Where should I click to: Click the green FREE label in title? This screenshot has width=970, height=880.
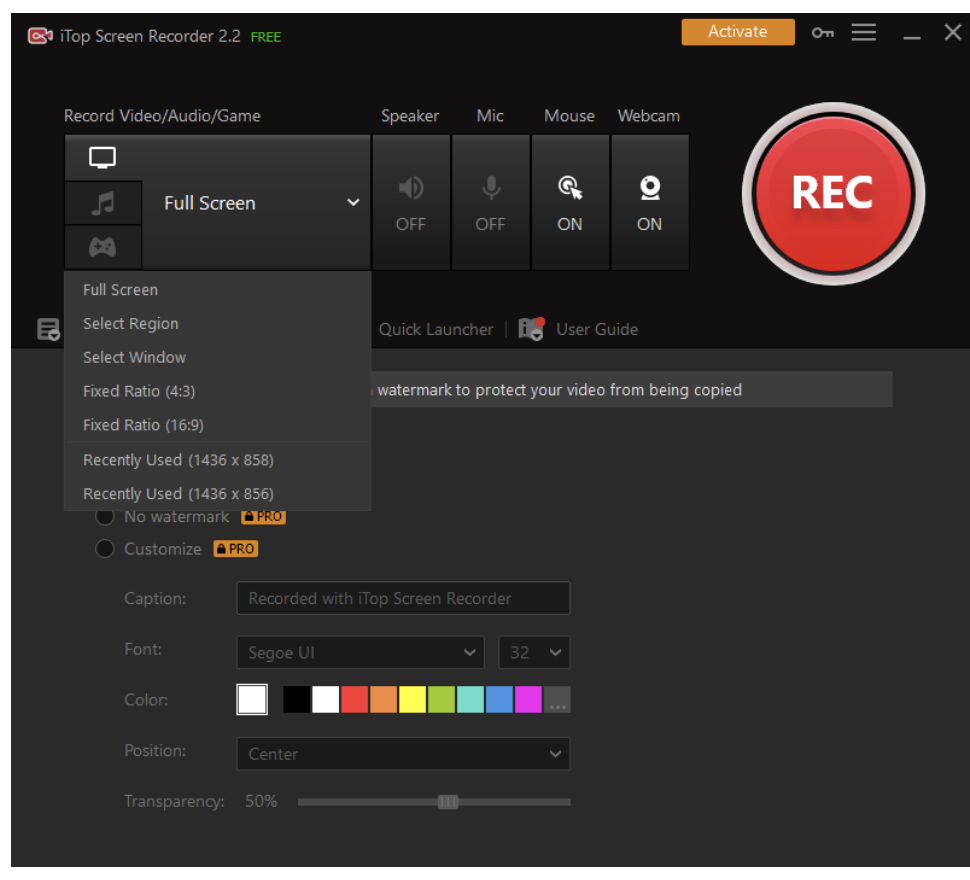click(266, 37)
